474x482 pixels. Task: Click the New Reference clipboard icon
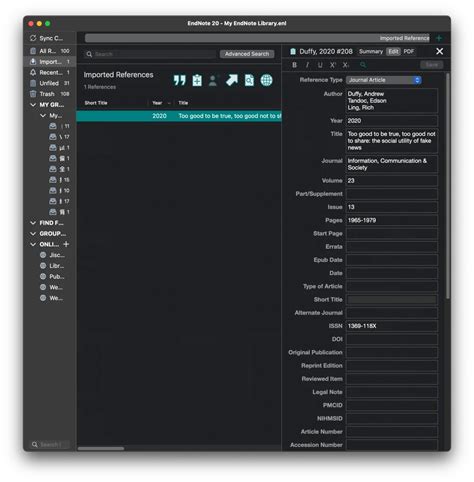197,80
